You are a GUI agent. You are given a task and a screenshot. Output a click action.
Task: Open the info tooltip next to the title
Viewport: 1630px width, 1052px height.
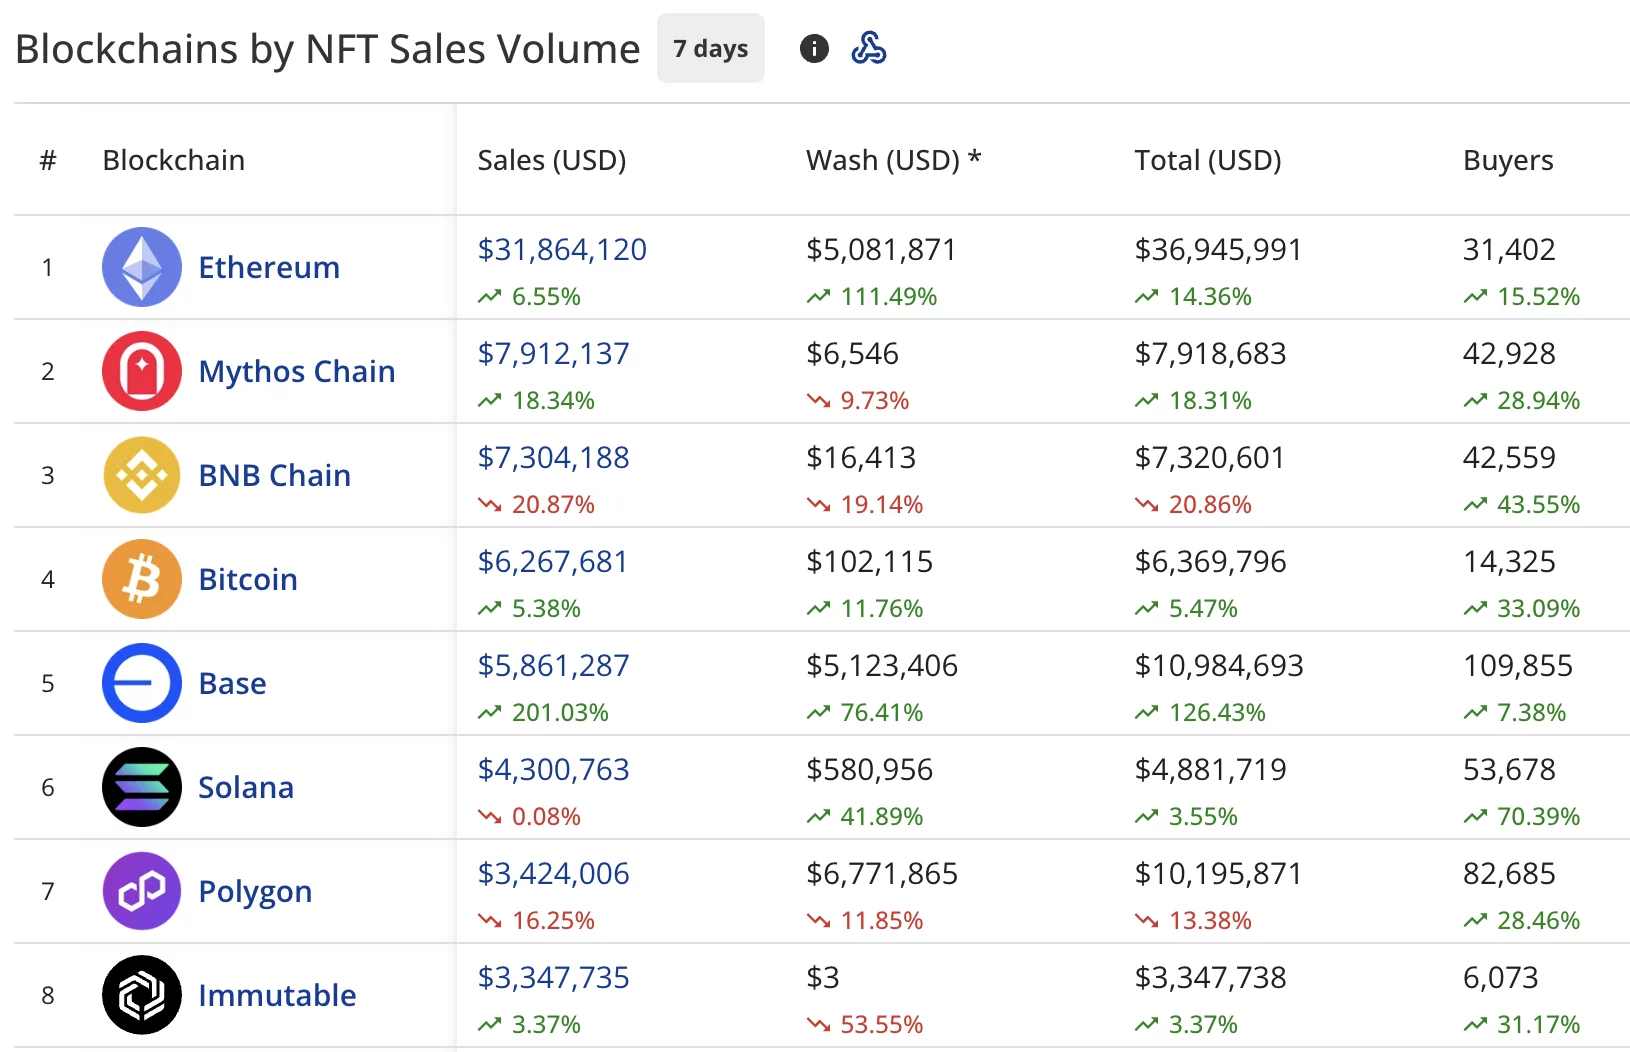[x=814, y=47]
